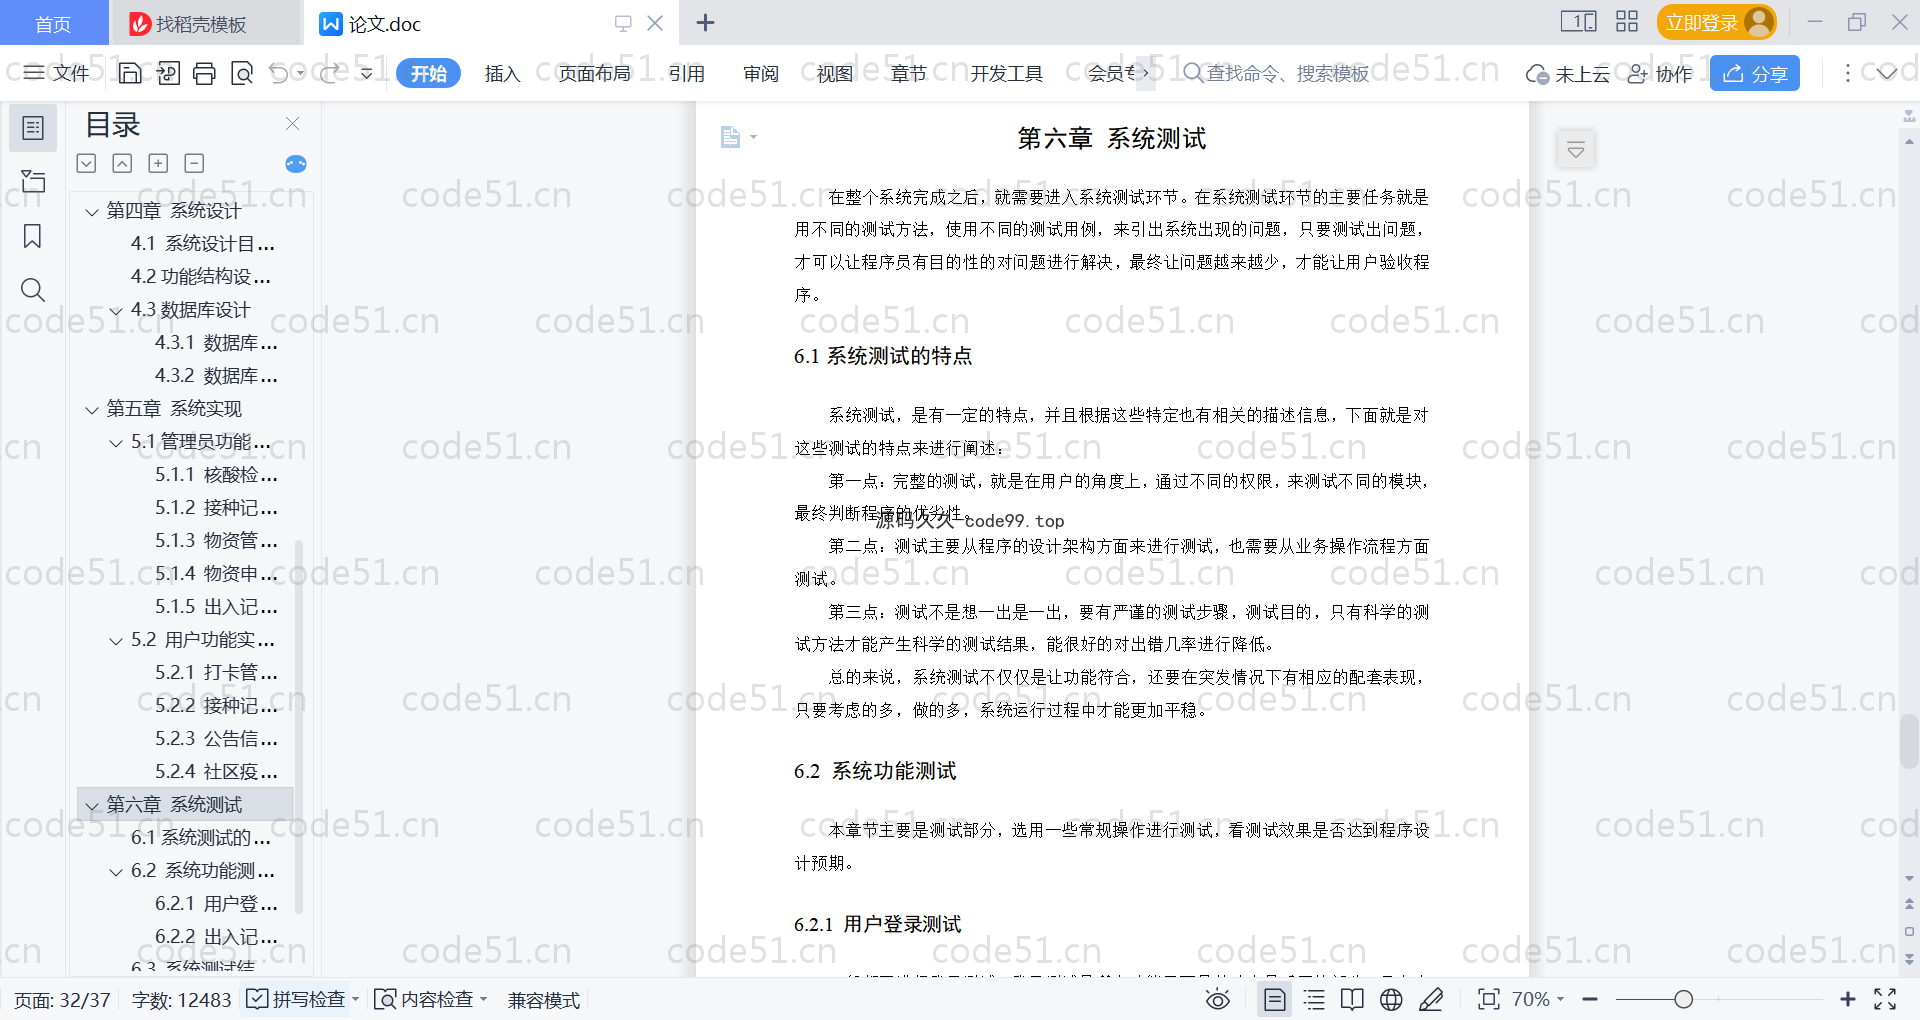
Task: Click the document page icon above the text
Action: coord(731,137)
